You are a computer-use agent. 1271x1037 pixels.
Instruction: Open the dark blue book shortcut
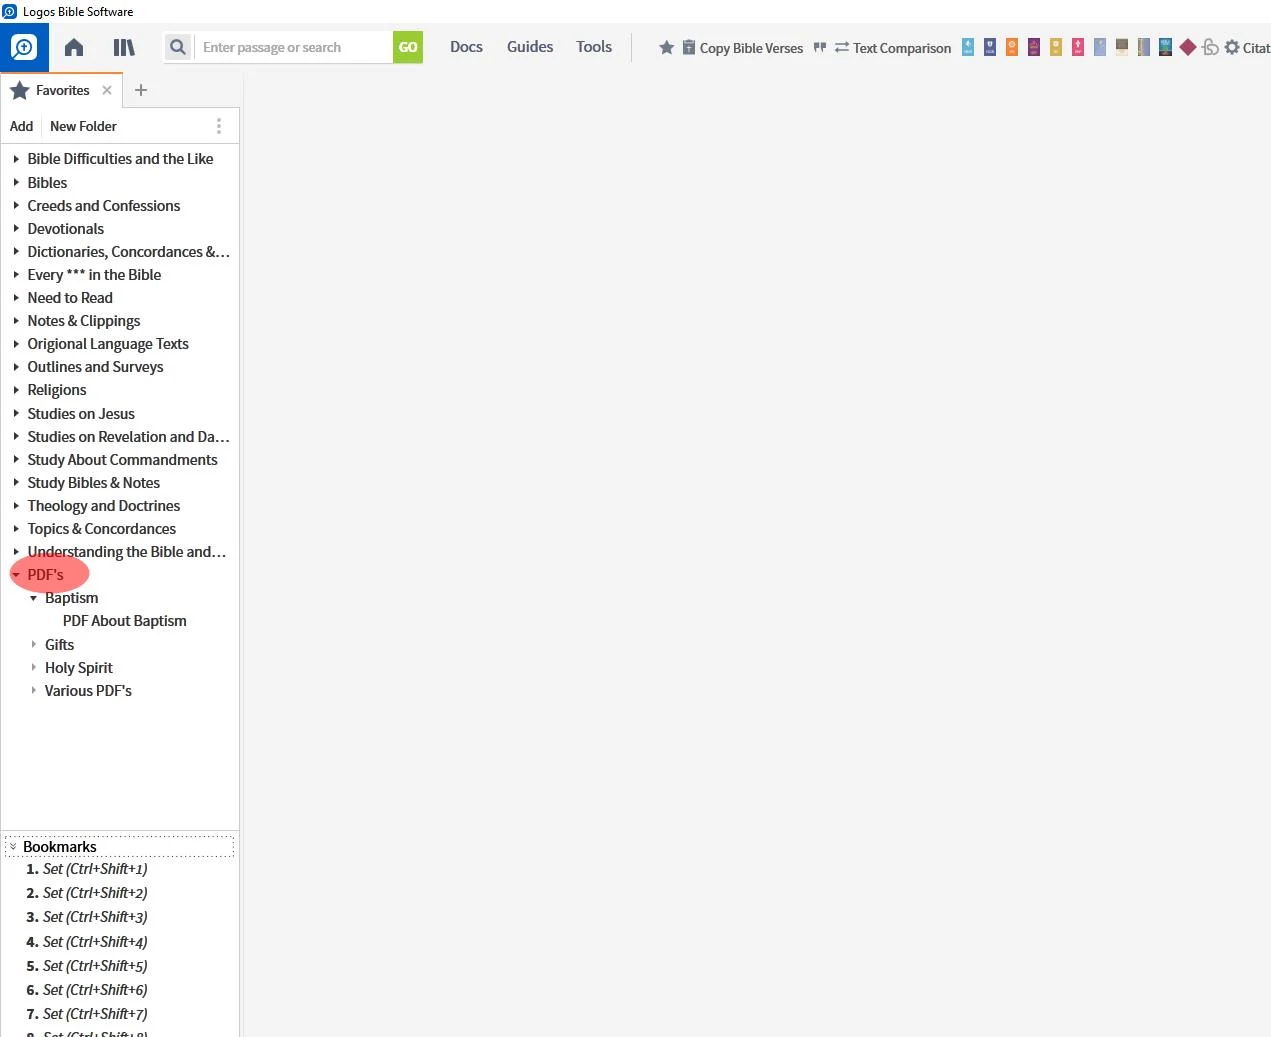click(990, 47)
